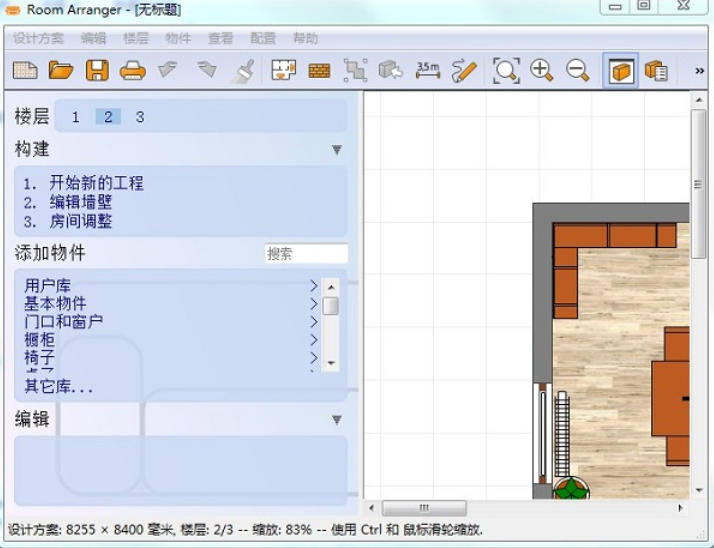Click the add object cube icon
The image size is (714, 548).
[x=391, y=71]
